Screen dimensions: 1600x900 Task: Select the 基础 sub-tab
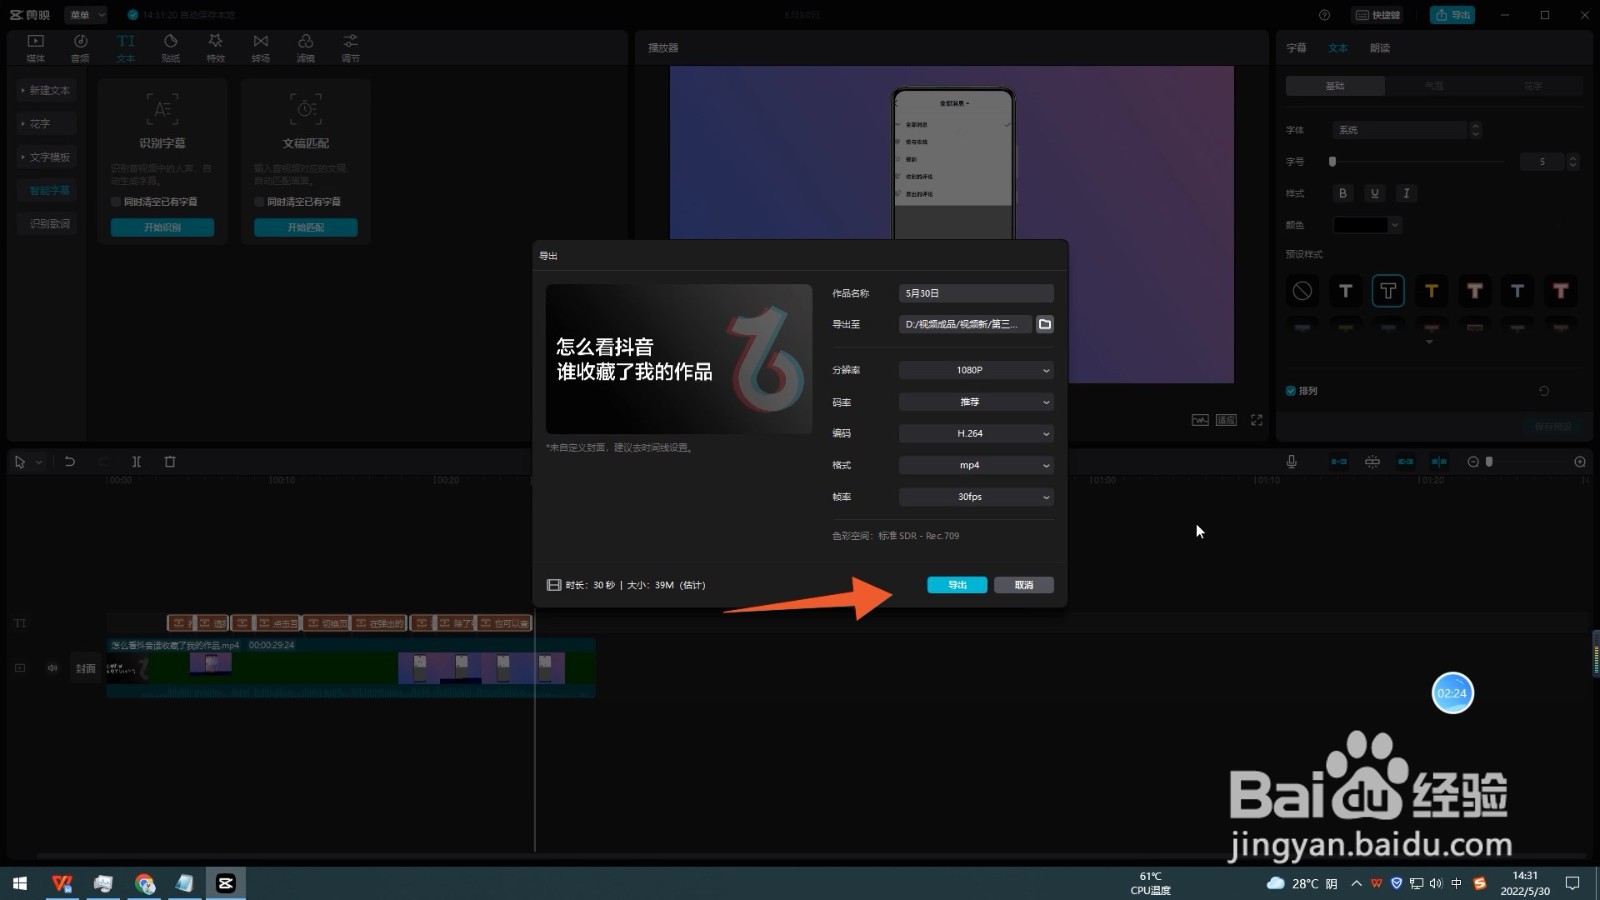point(1335,86)
